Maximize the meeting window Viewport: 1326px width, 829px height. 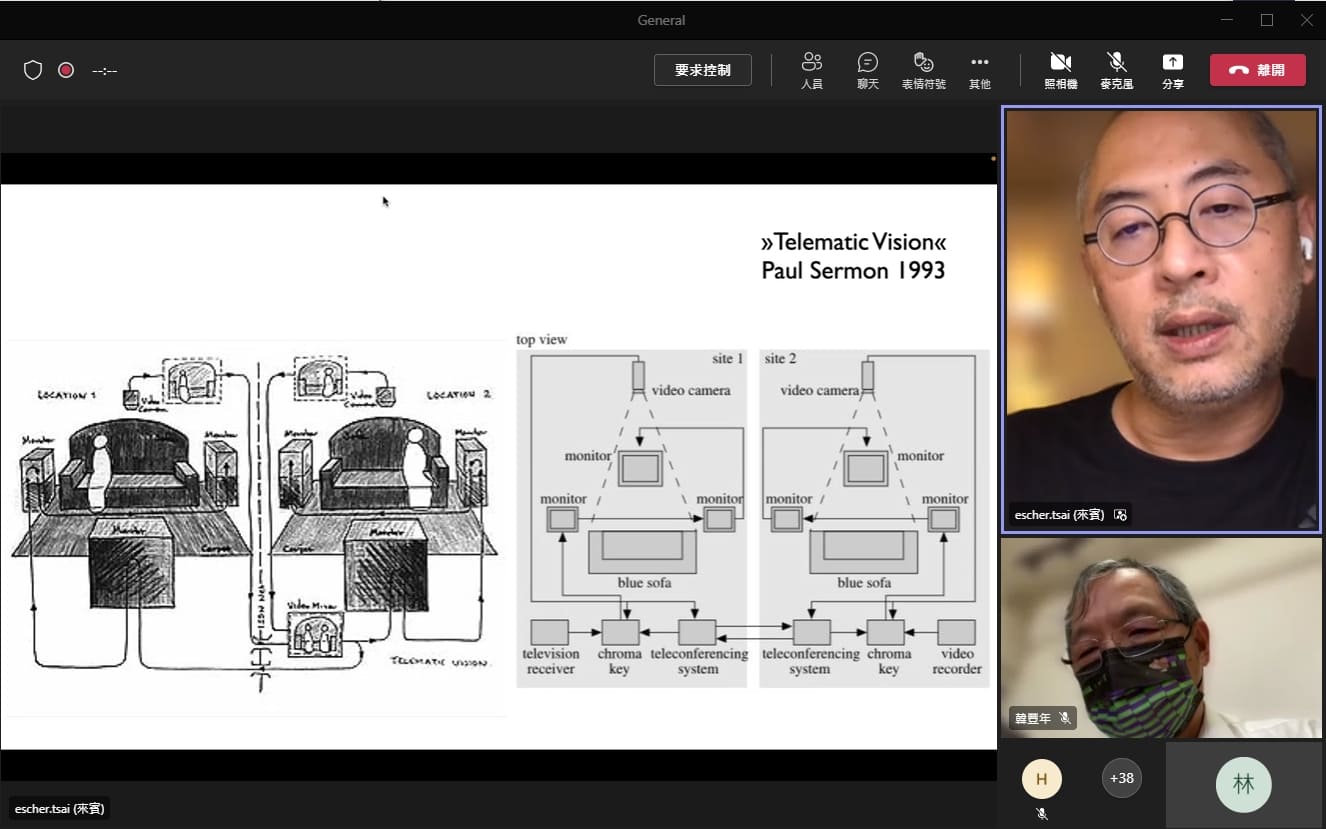1267,20
